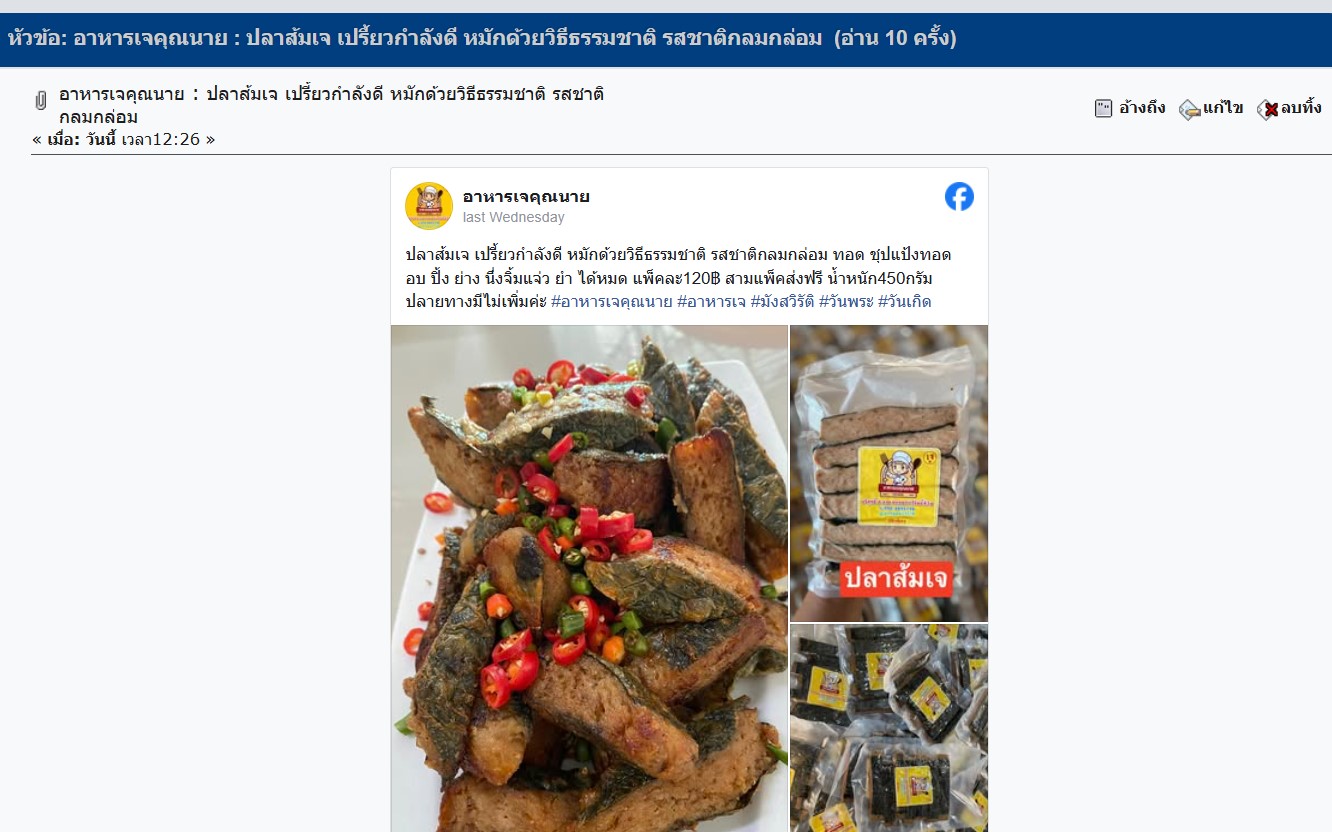The height and width of the screenshot is (832, 1332).
Task: Open the Facebook logo icon in the embedded post
Action: (x=959, y=197)
